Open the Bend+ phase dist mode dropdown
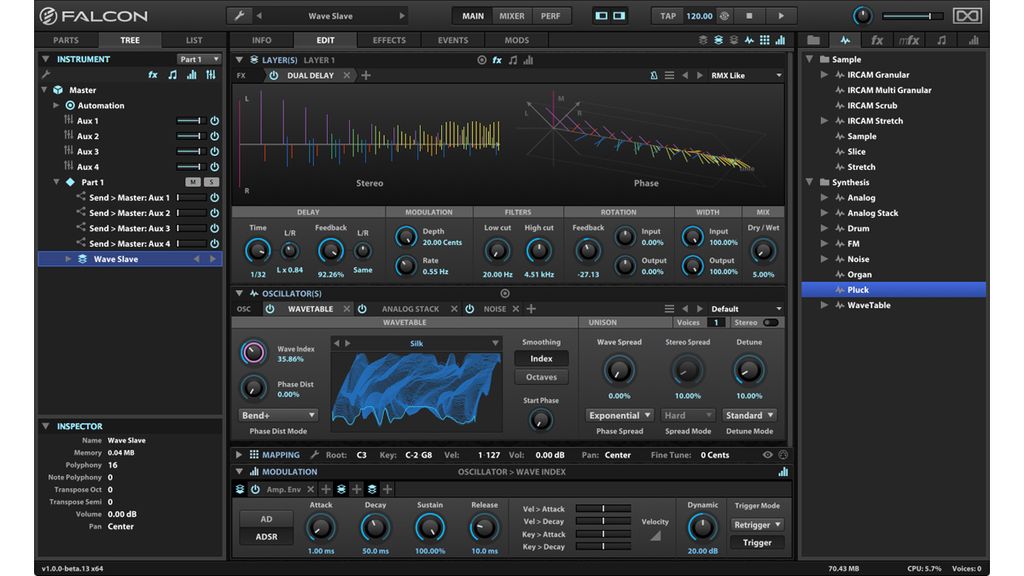This screenshot has height=576, width=1024. 278,415
